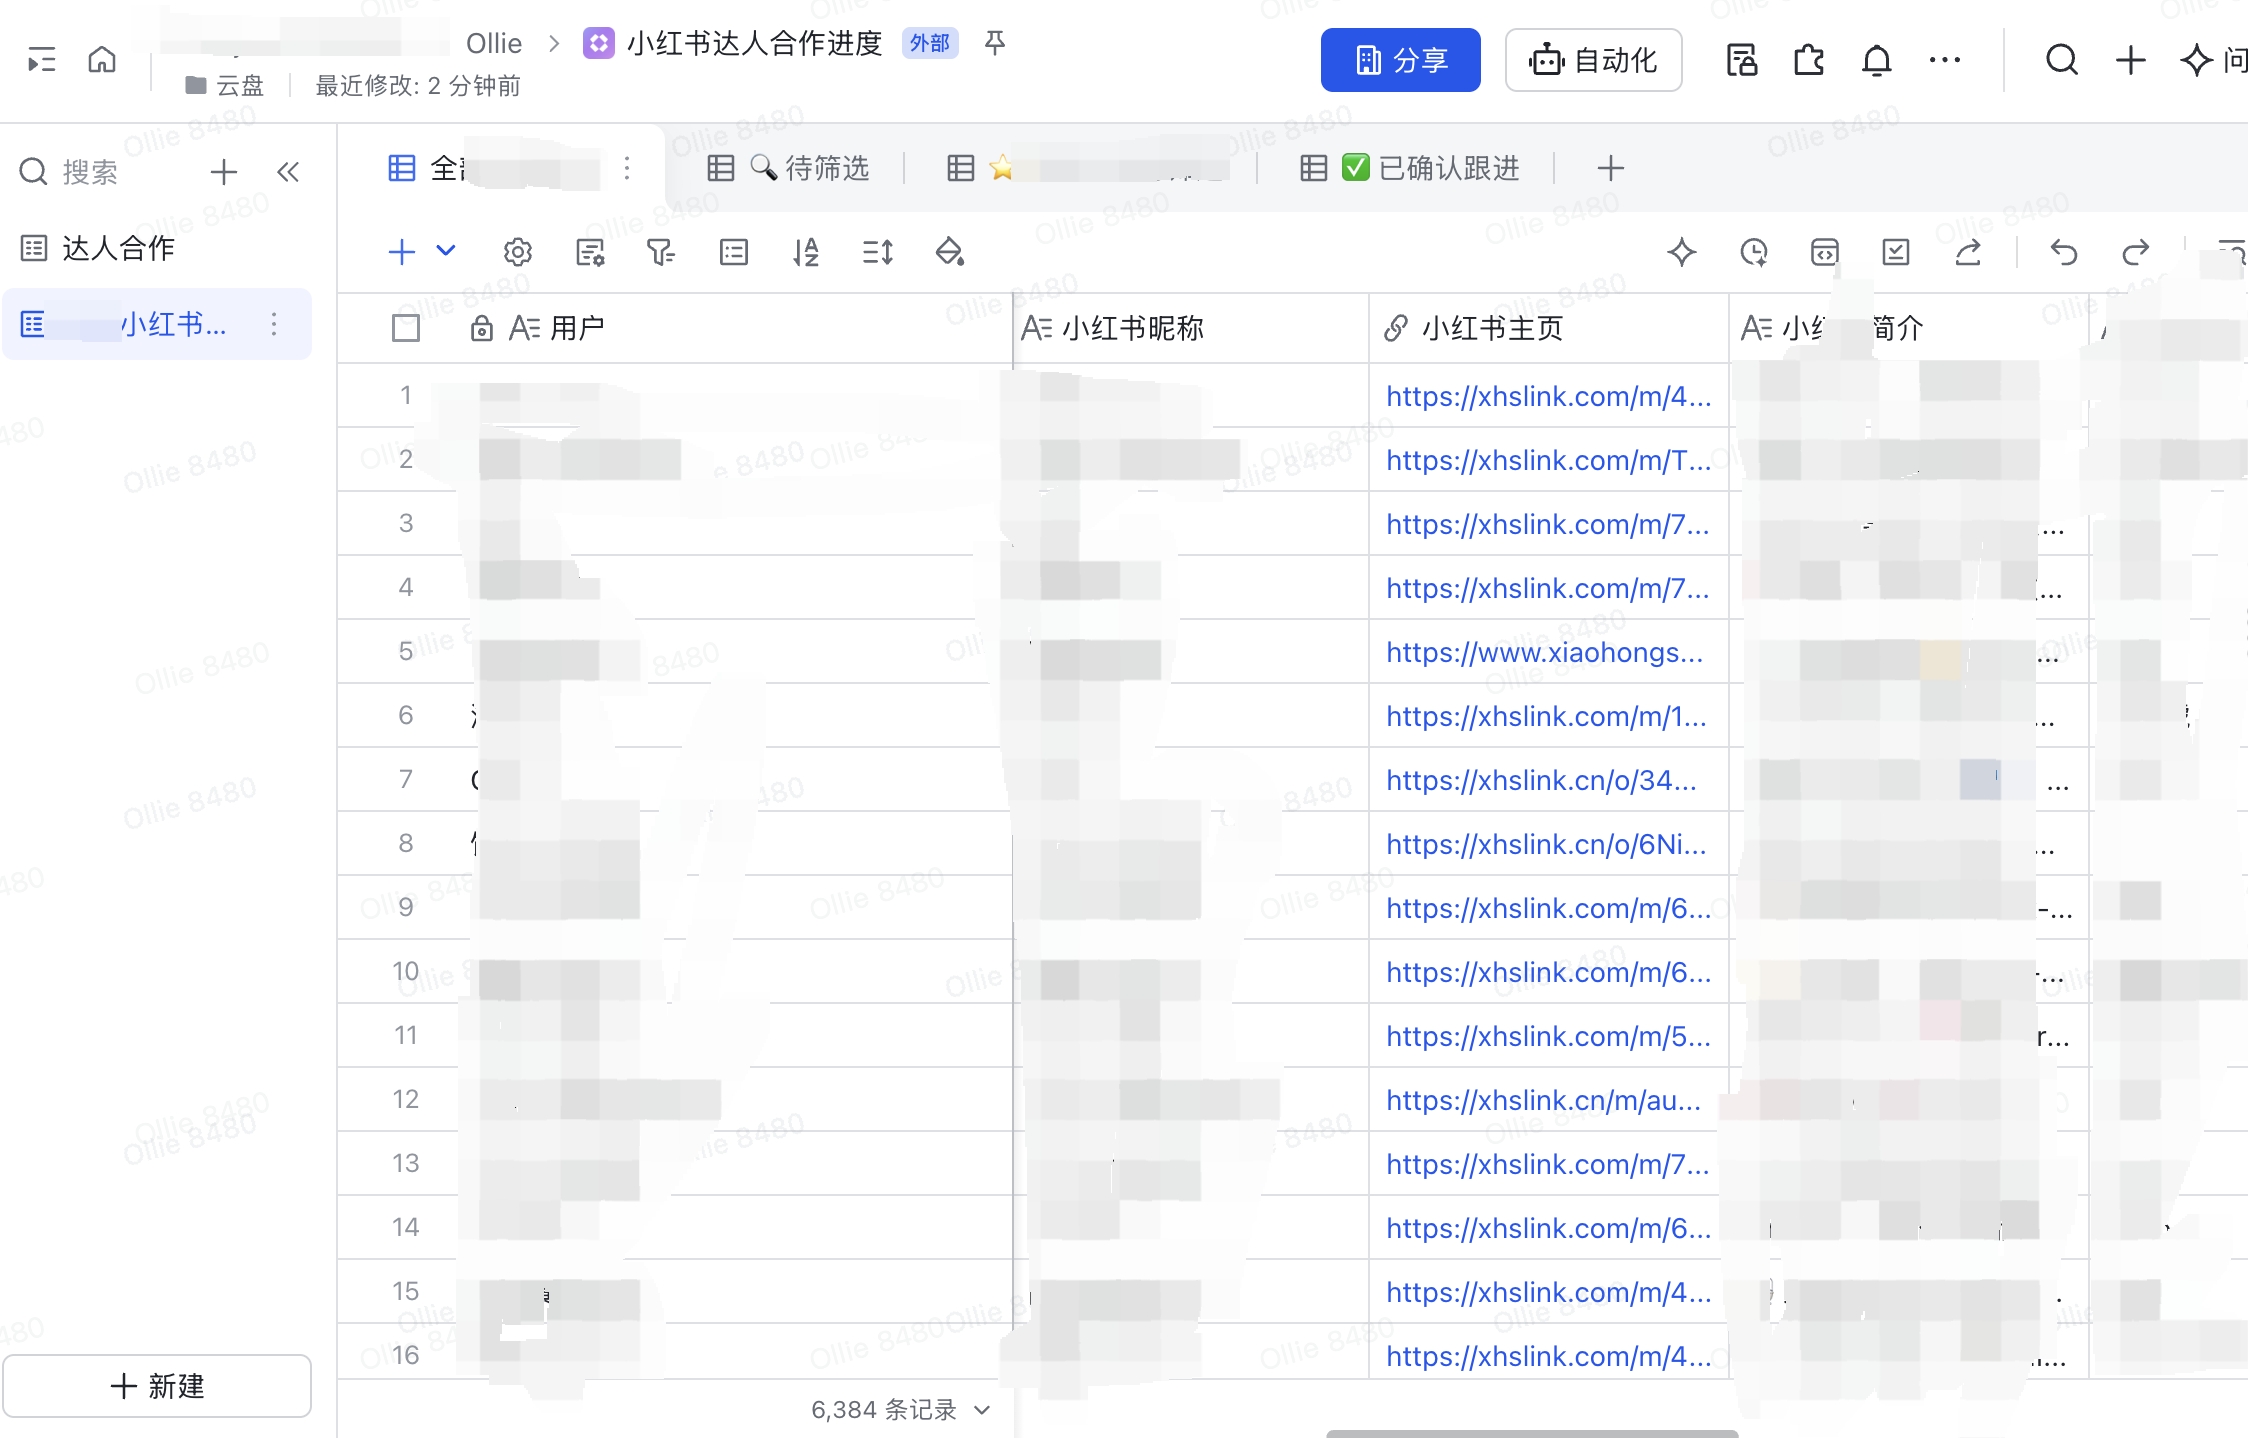2248x1438 pixels.
Task: Expand the 6,384 条记录 count dropdown
Action: click(982, 1410)
